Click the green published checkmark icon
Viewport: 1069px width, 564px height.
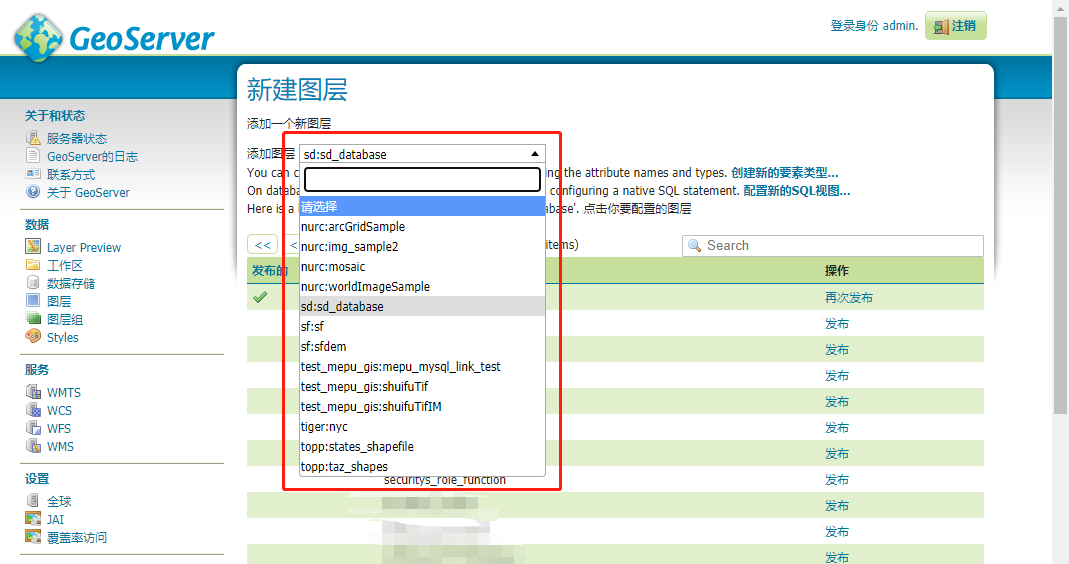260,297
